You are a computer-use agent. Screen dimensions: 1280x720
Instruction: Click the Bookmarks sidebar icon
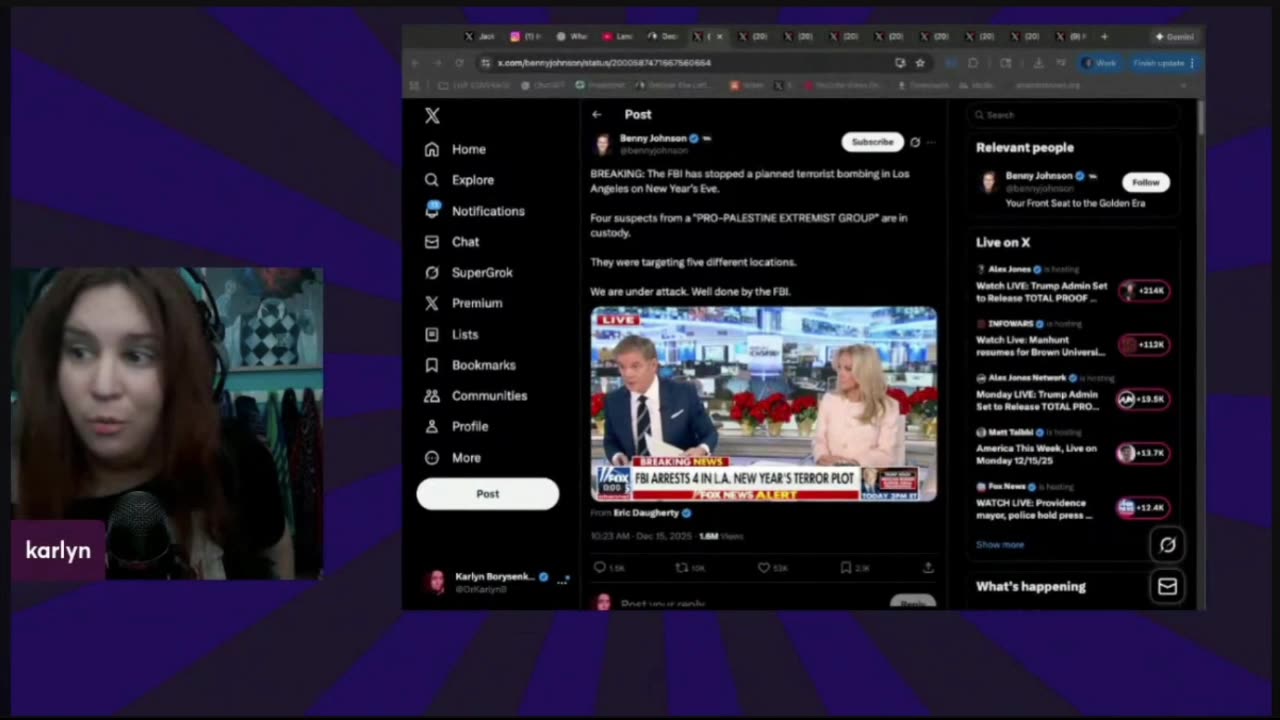pyautogui.click(x=432, y=365)
